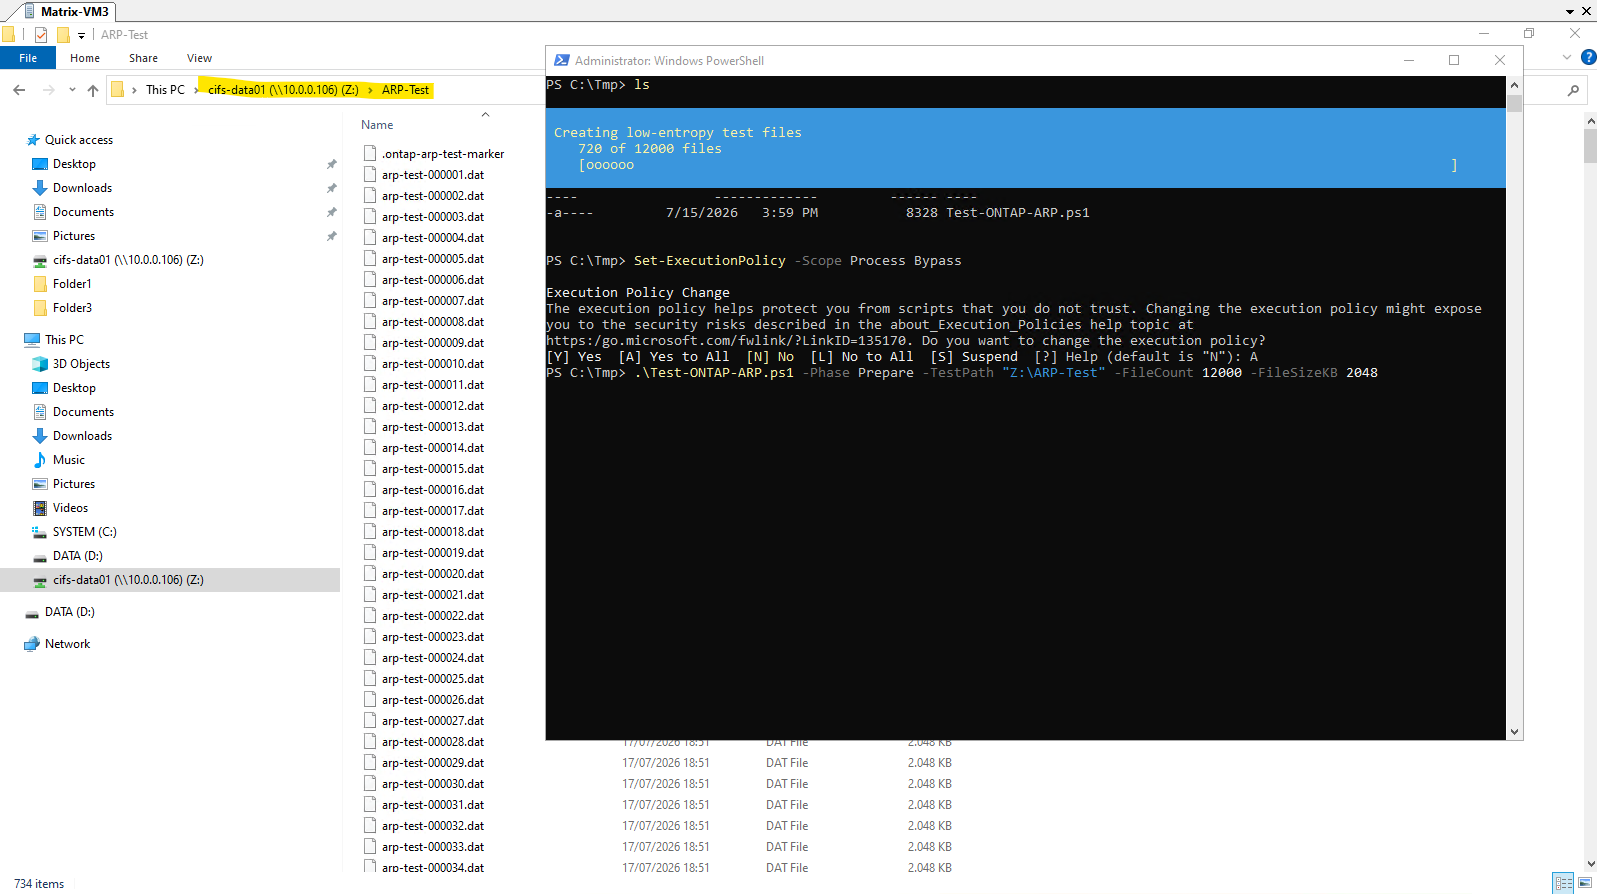
Task: Select the Network item in navigation pane
Action: (x=68, y=644)
